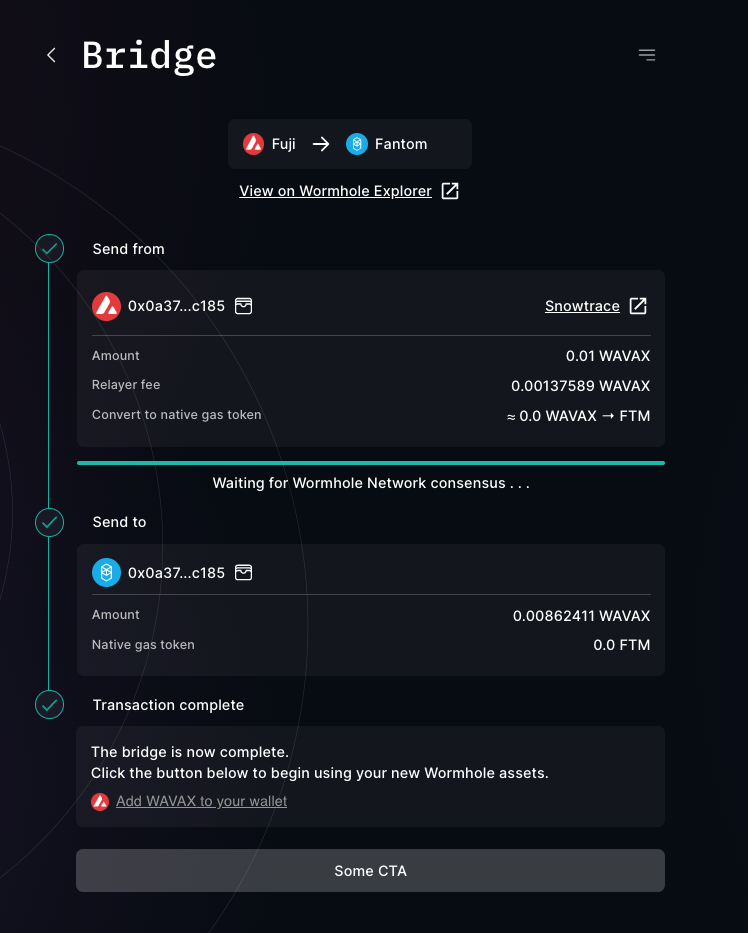Toggle the Transaction complete checkmark
748x933 pixels.
point(49,705)
